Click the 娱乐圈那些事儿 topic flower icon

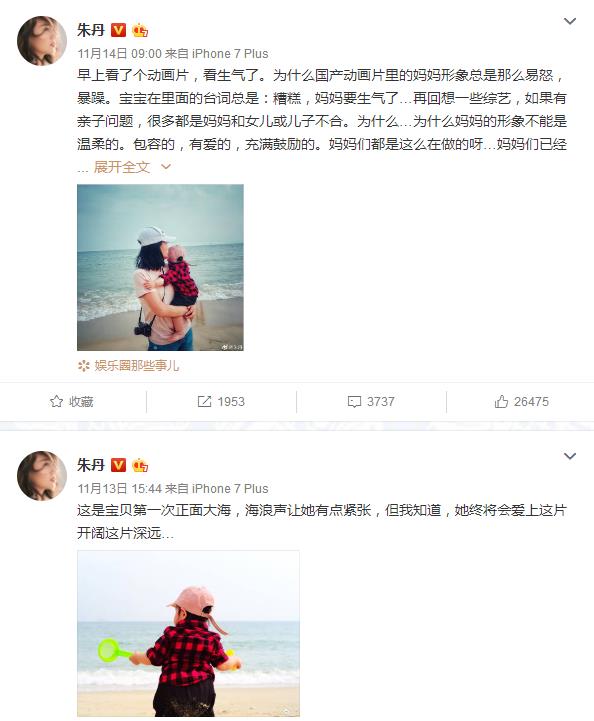(84, 366)
